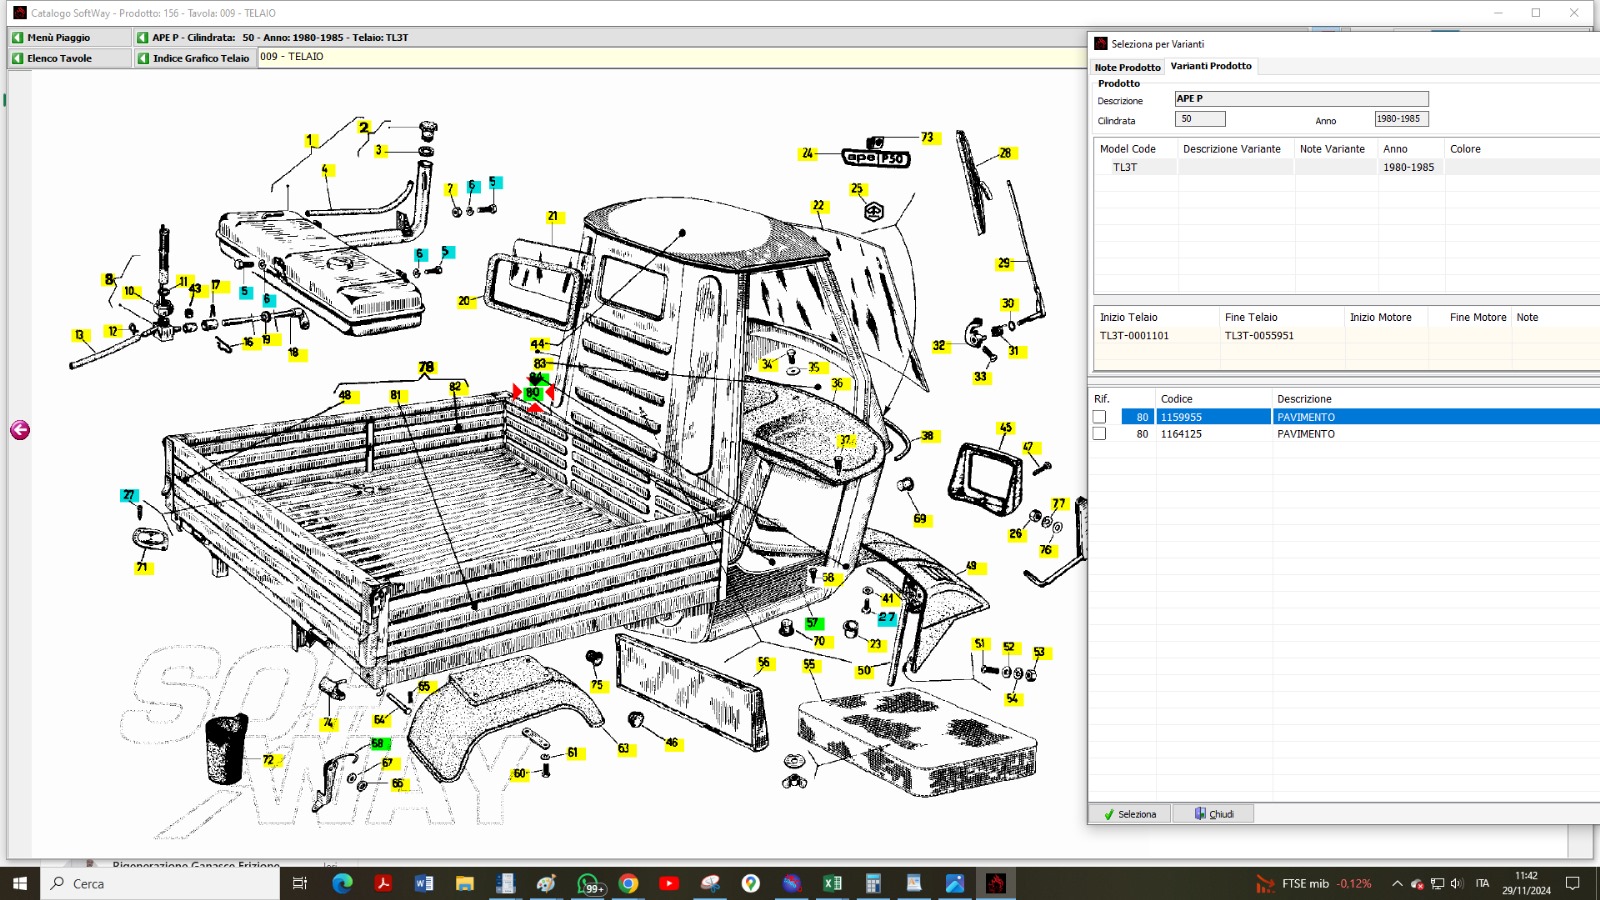The image size is (1600, 900).
Task: Click the purple back arrow icon
Action: [20, 430]
